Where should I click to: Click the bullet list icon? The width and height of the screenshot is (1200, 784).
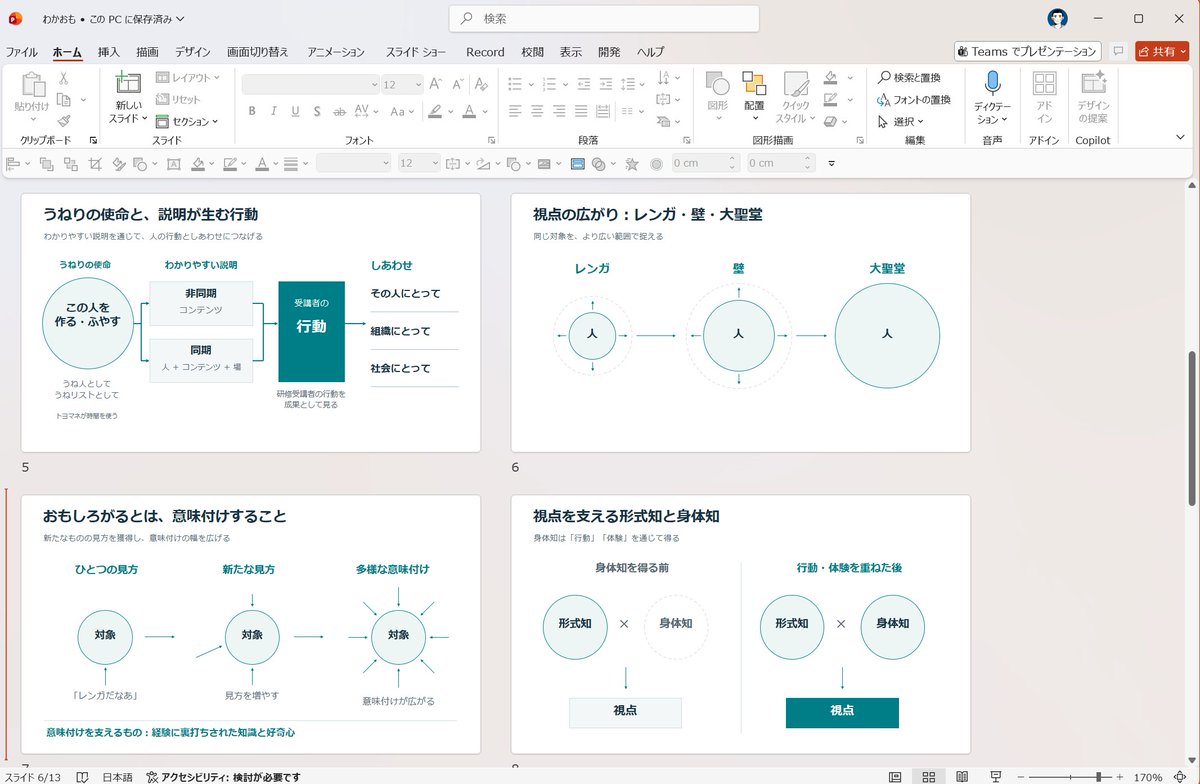(x=515, y=85)
